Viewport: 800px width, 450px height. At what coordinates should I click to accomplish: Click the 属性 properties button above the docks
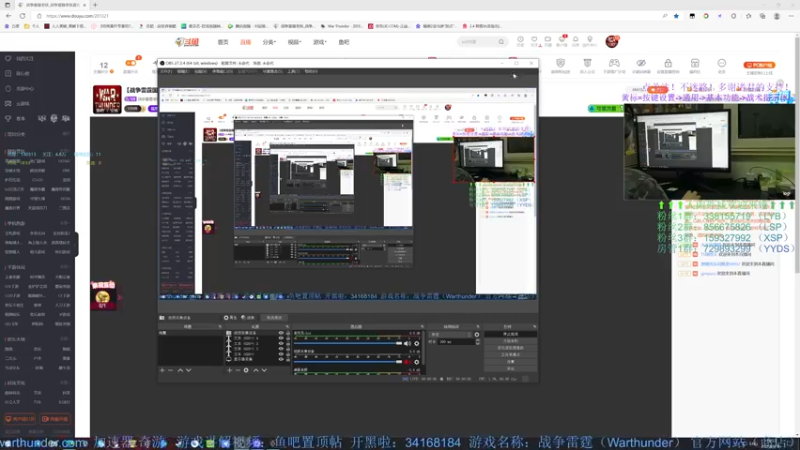[x=231, y=317]
